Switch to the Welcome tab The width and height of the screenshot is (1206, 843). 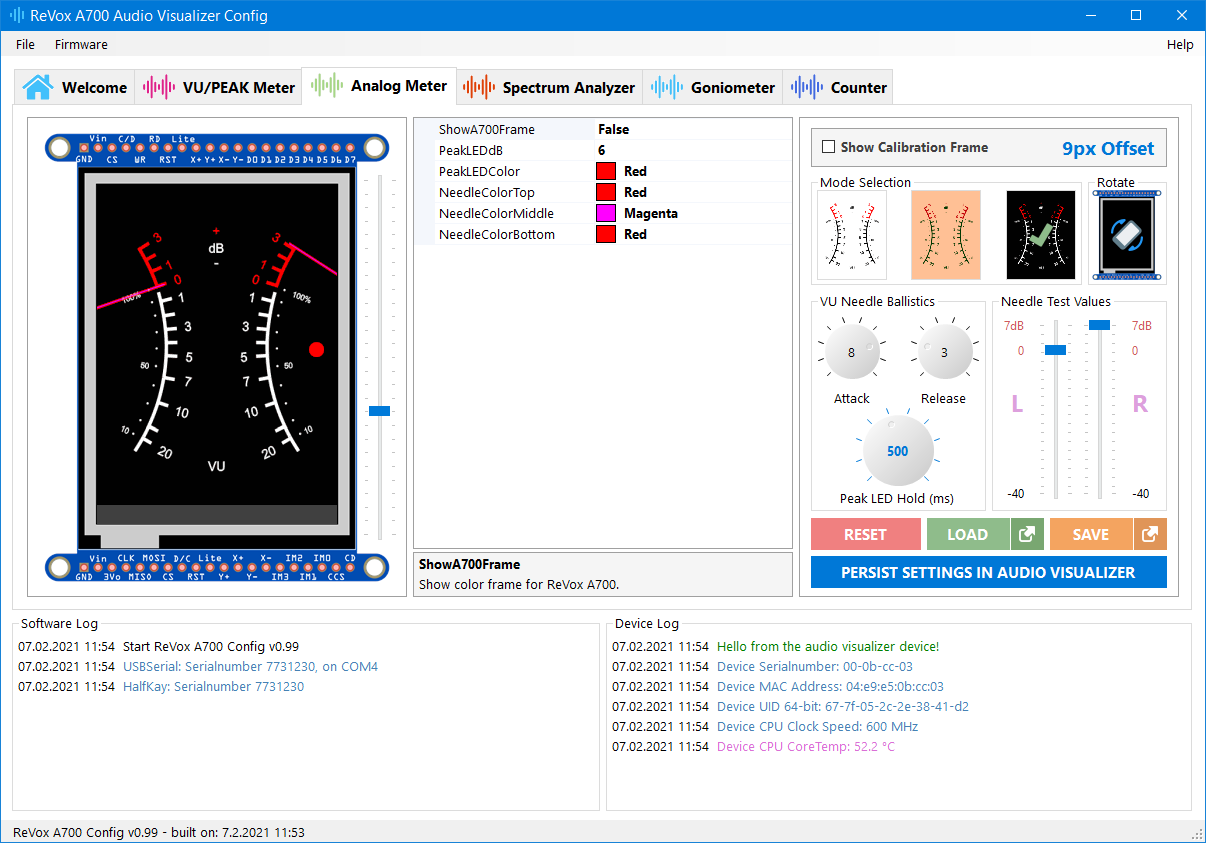tap(75, 87)
